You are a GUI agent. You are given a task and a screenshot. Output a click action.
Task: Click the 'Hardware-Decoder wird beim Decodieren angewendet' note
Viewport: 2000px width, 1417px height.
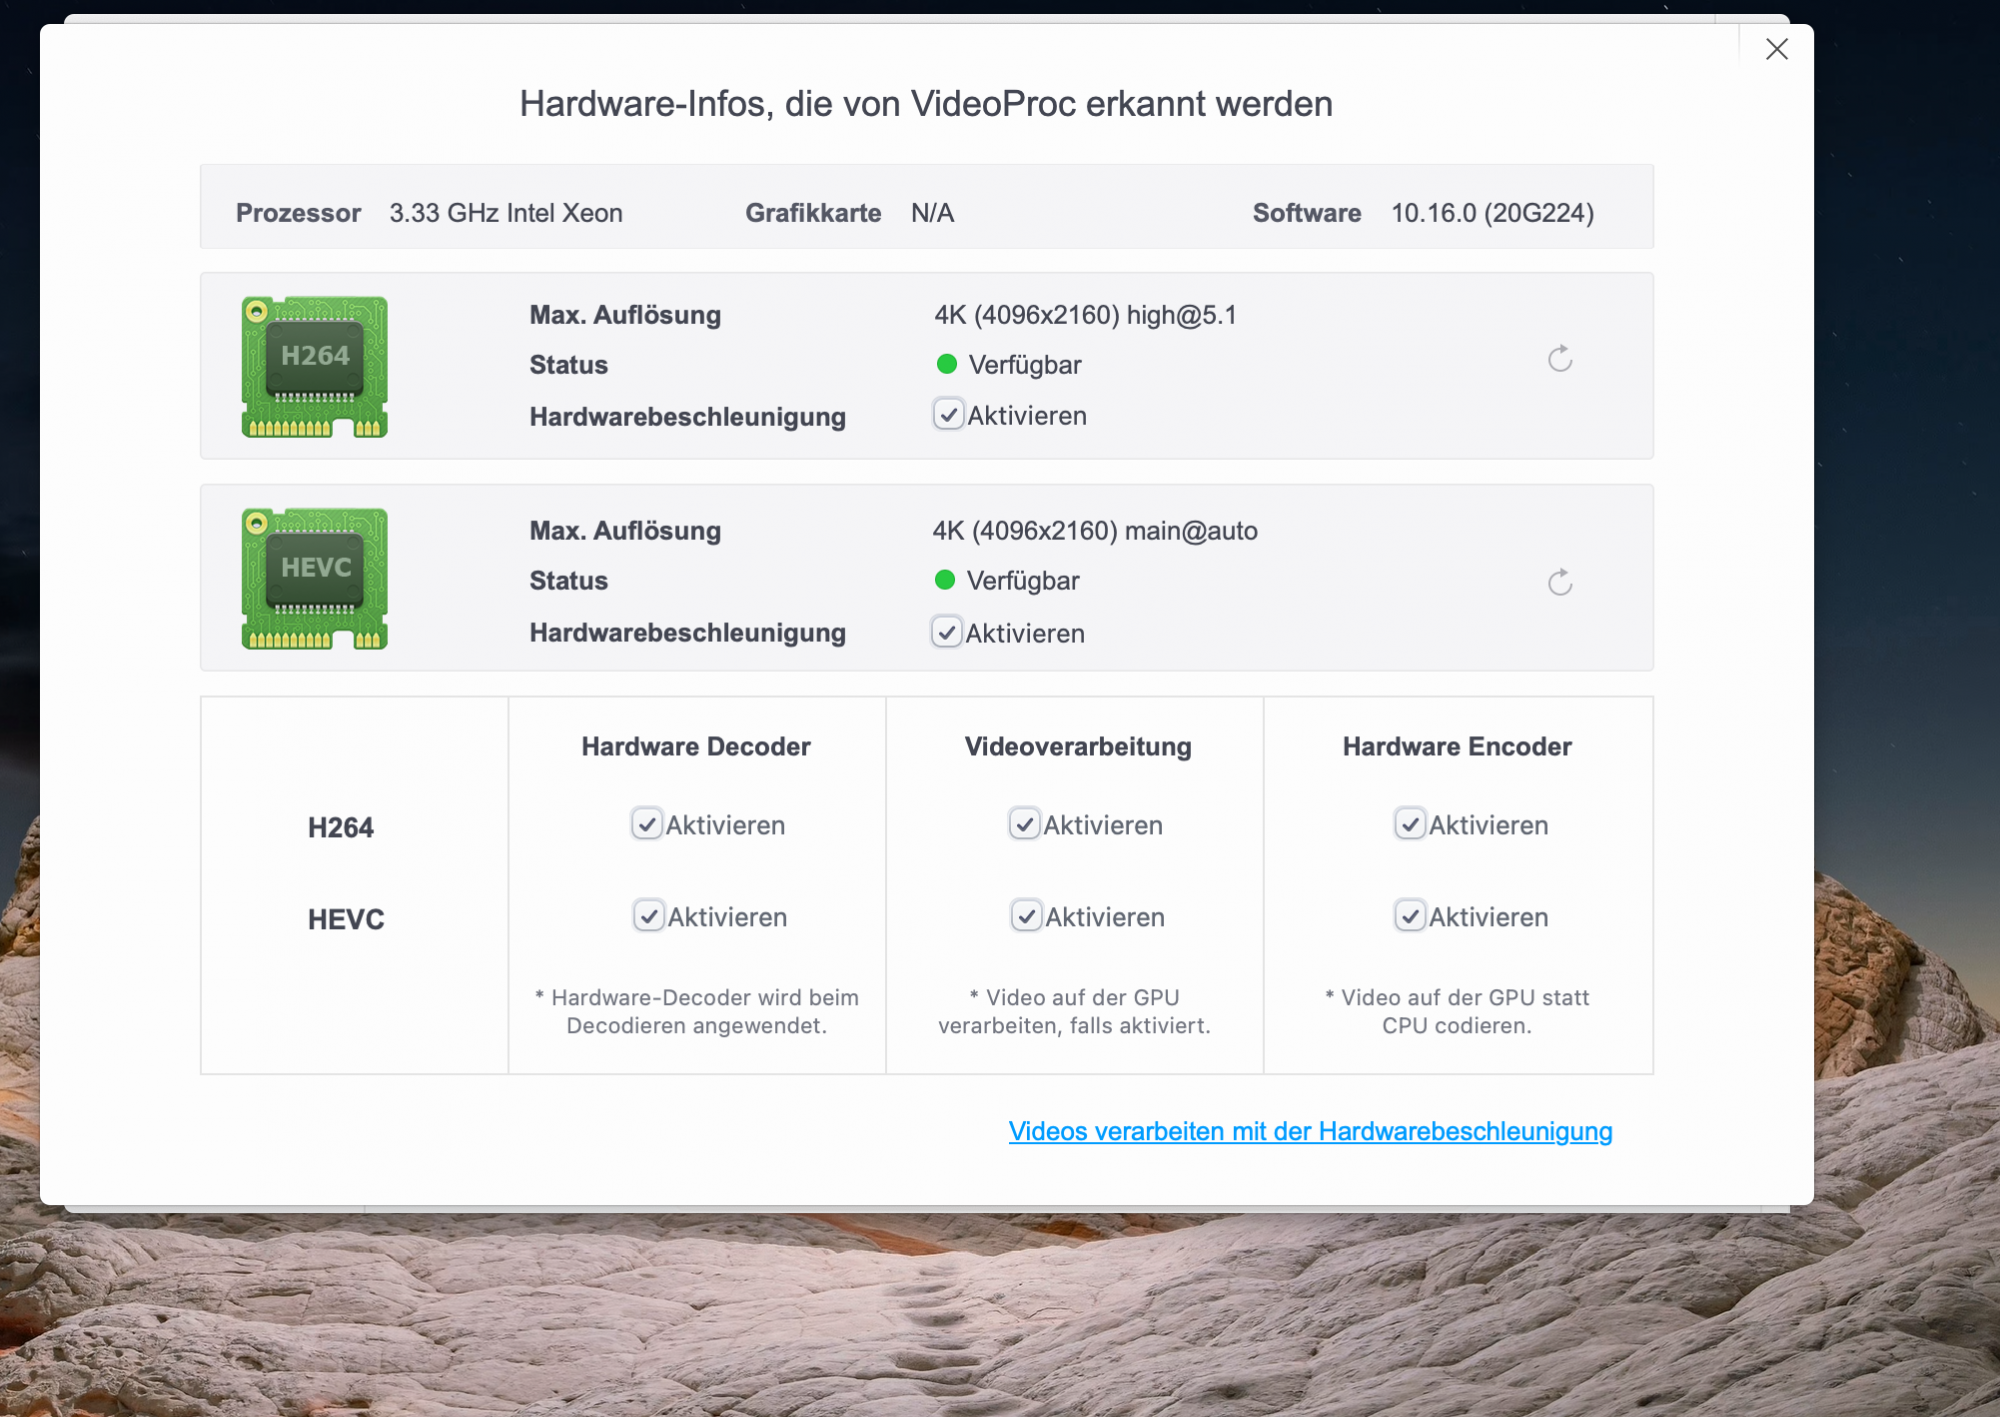click(x=697, y=1011)
